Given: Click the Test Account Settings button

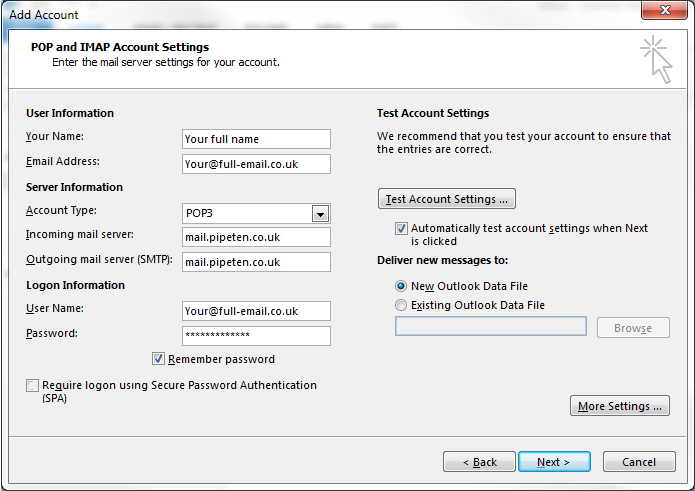Looking at the screenshot, I should coord(447,199).
